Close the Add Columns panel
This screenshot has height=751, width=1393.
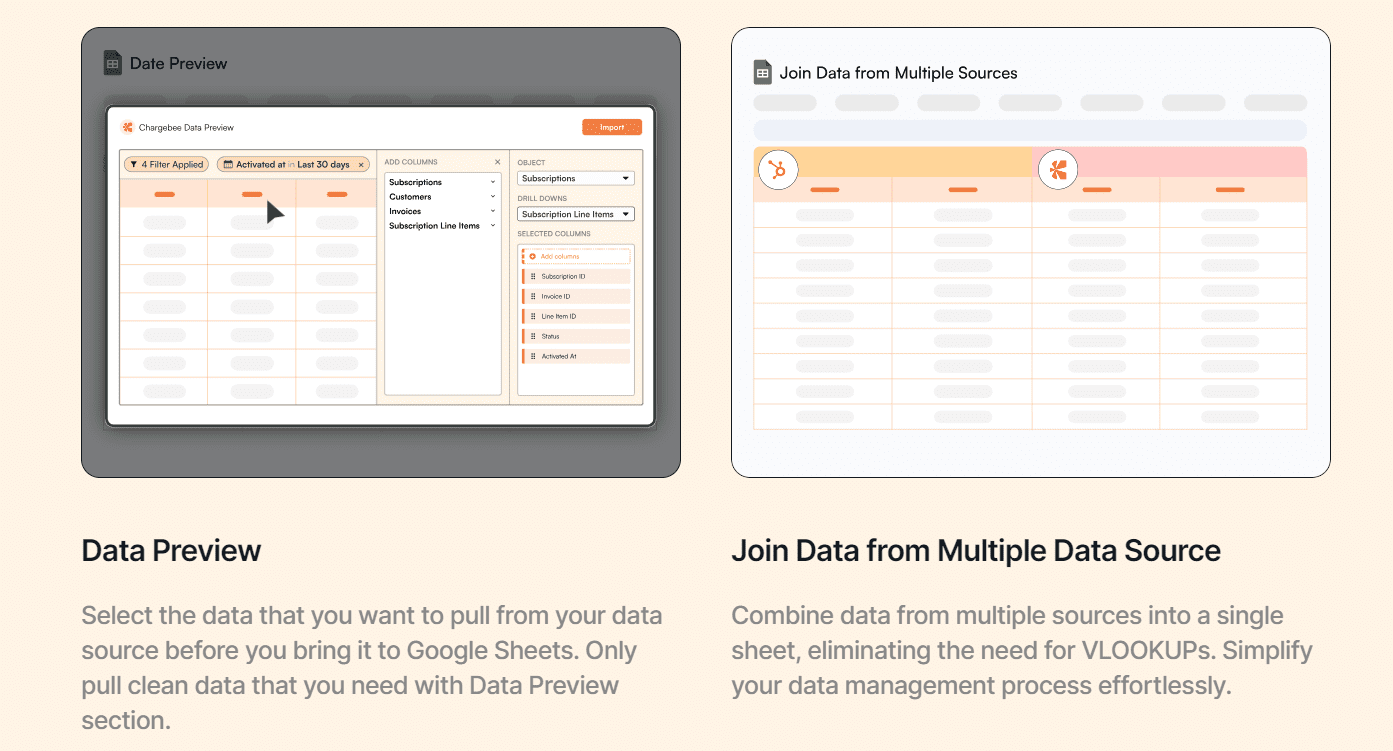[497, 162]
